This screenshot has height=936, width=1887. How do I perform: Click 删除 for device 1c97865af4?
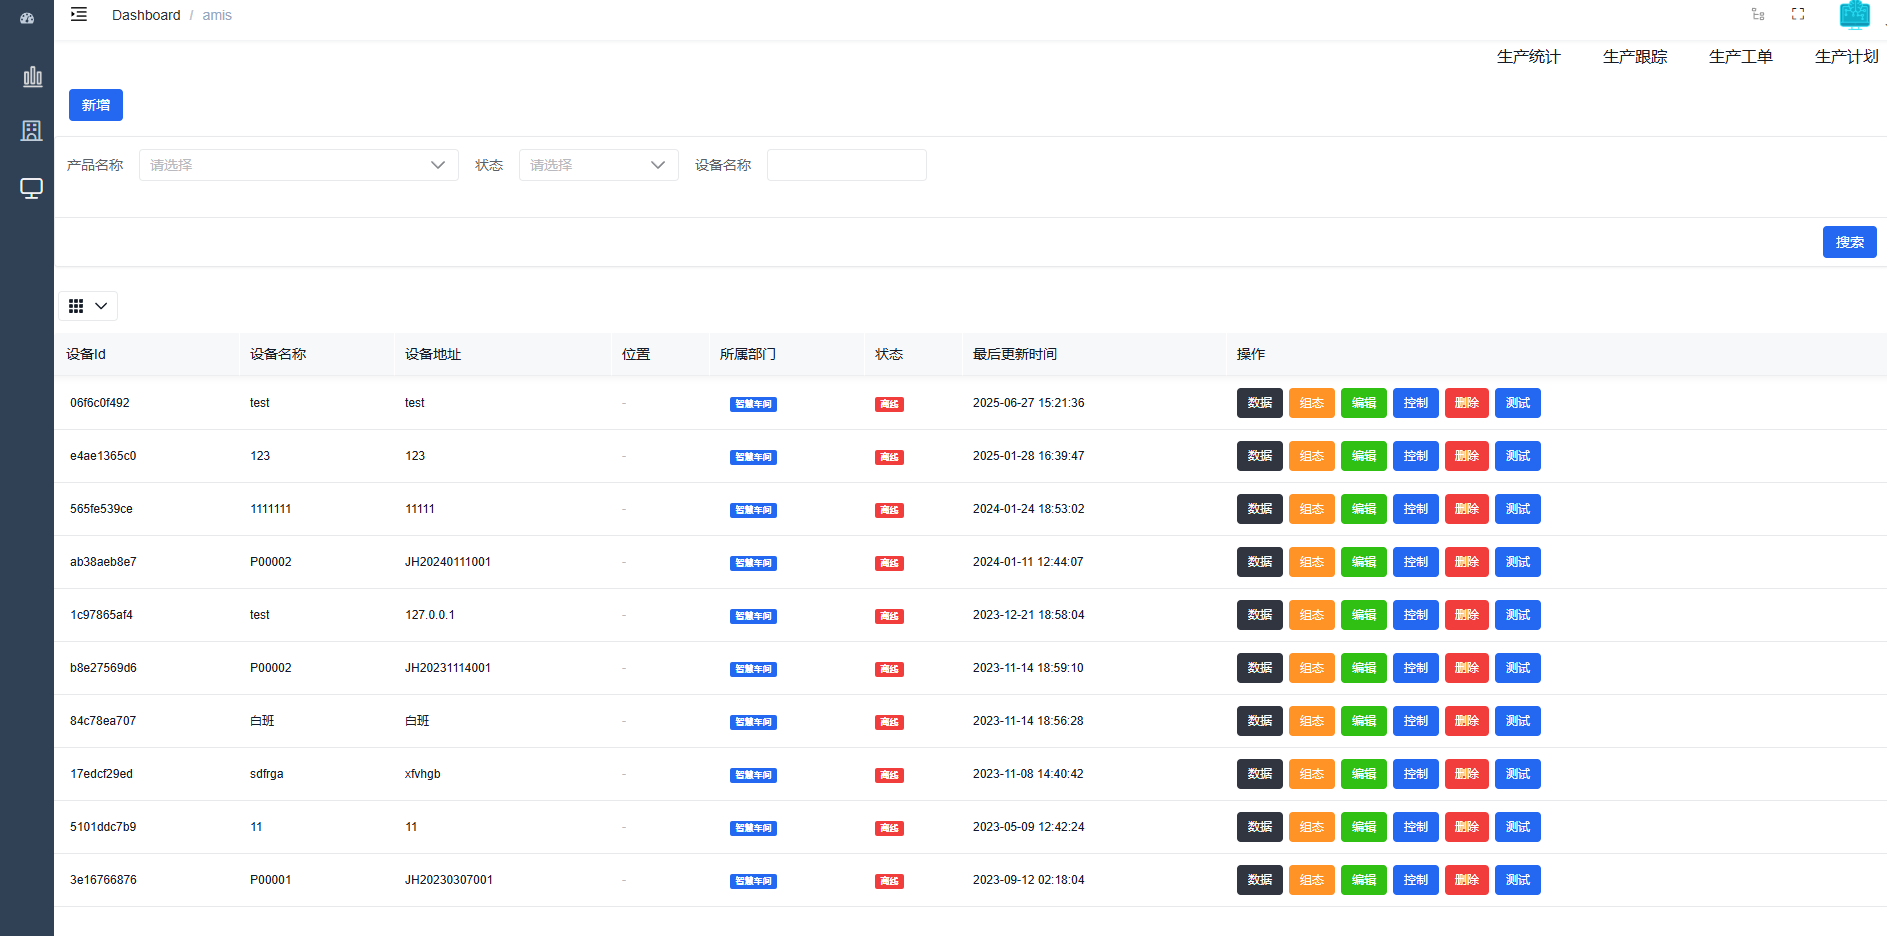tap(1467, 615)
